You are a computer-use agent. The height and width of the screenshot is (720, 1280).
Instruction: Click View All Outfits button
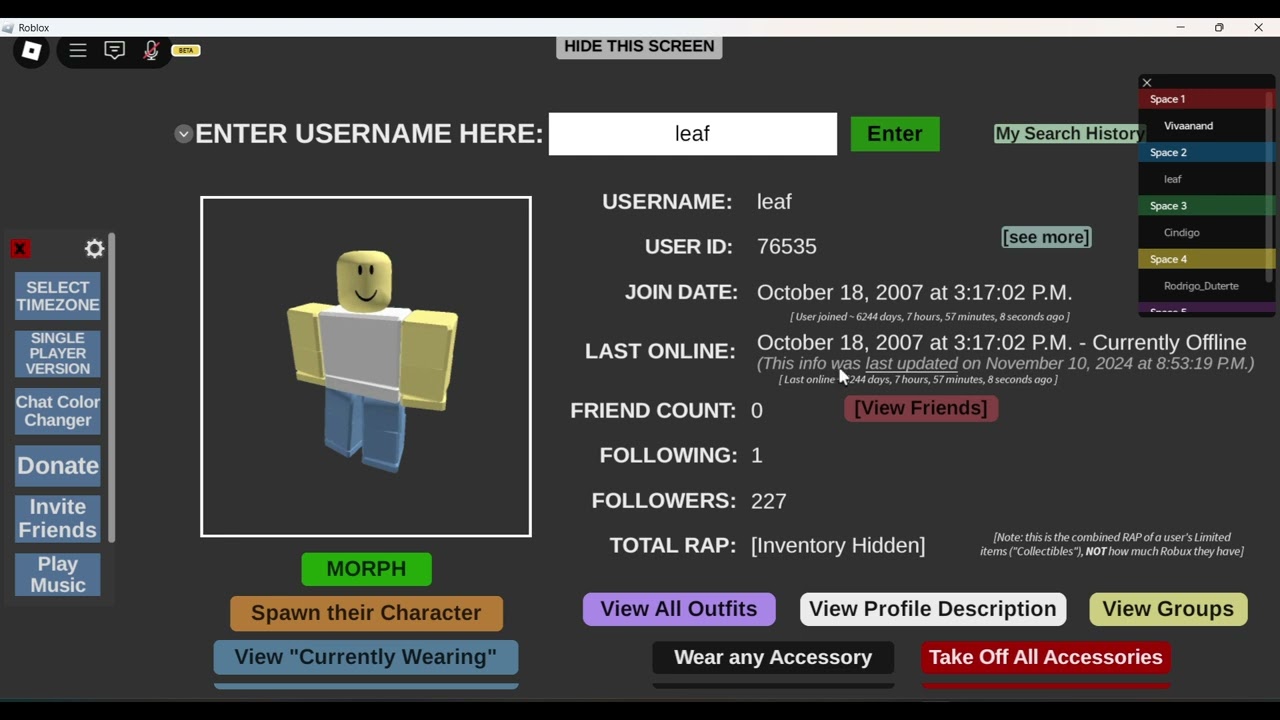point(679,609)
